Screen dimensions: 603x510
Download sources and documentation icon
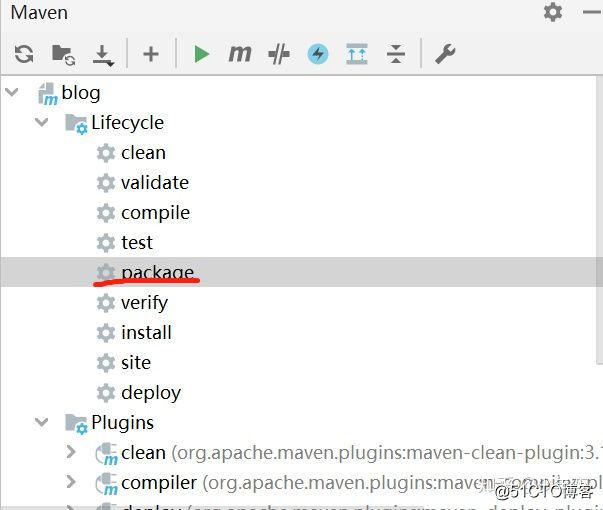coord(103,55)
